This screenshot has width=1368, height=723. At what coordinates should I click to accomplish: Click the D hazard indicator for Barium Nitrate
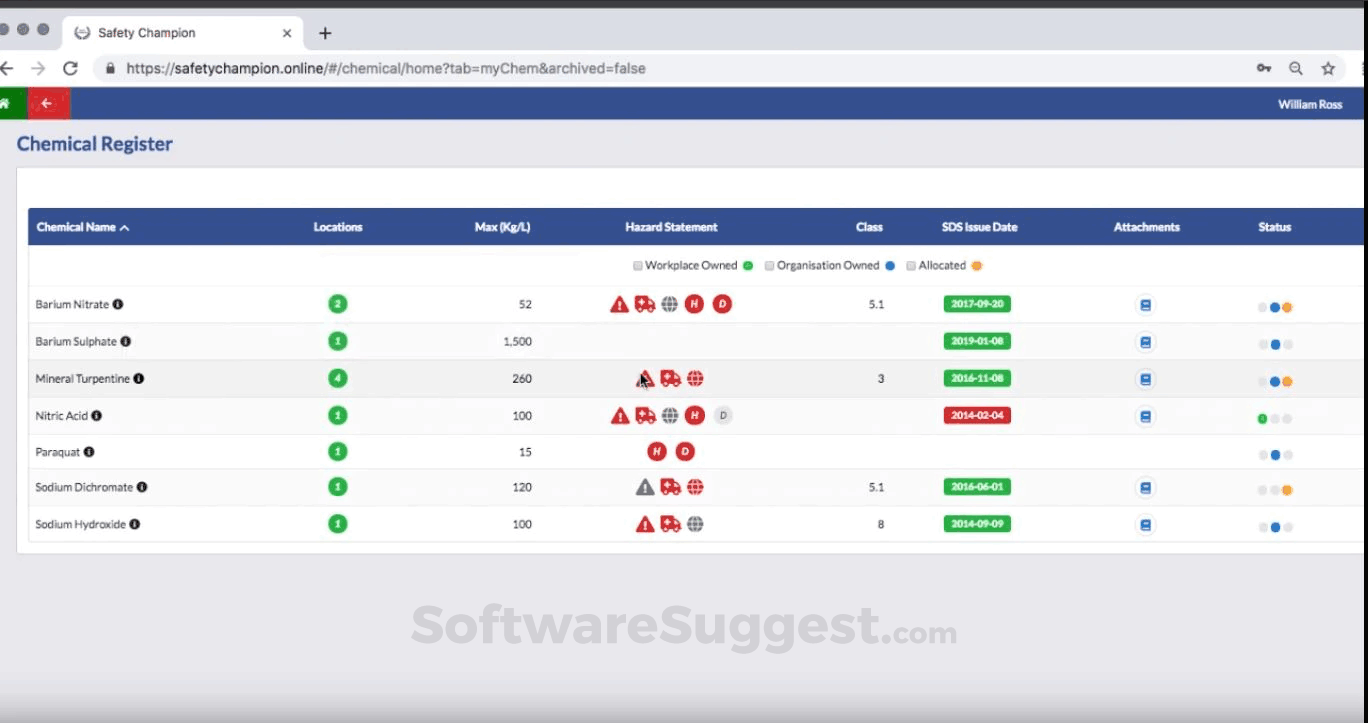(722, 304)
